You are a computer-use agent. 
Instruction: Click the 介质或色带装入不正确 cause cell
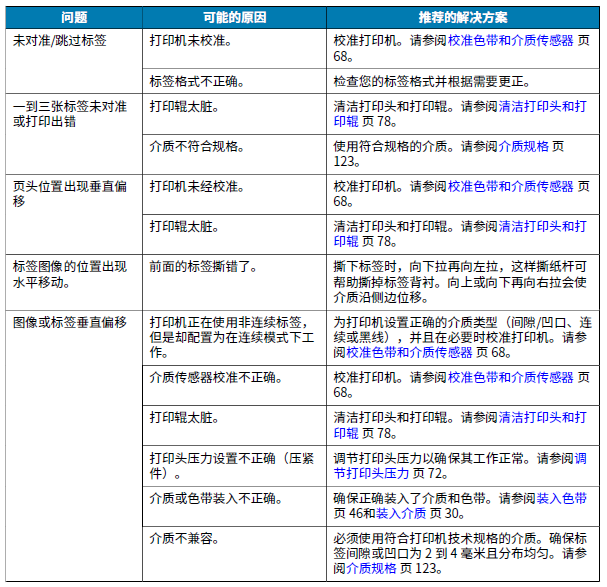[x=234, y=506]
